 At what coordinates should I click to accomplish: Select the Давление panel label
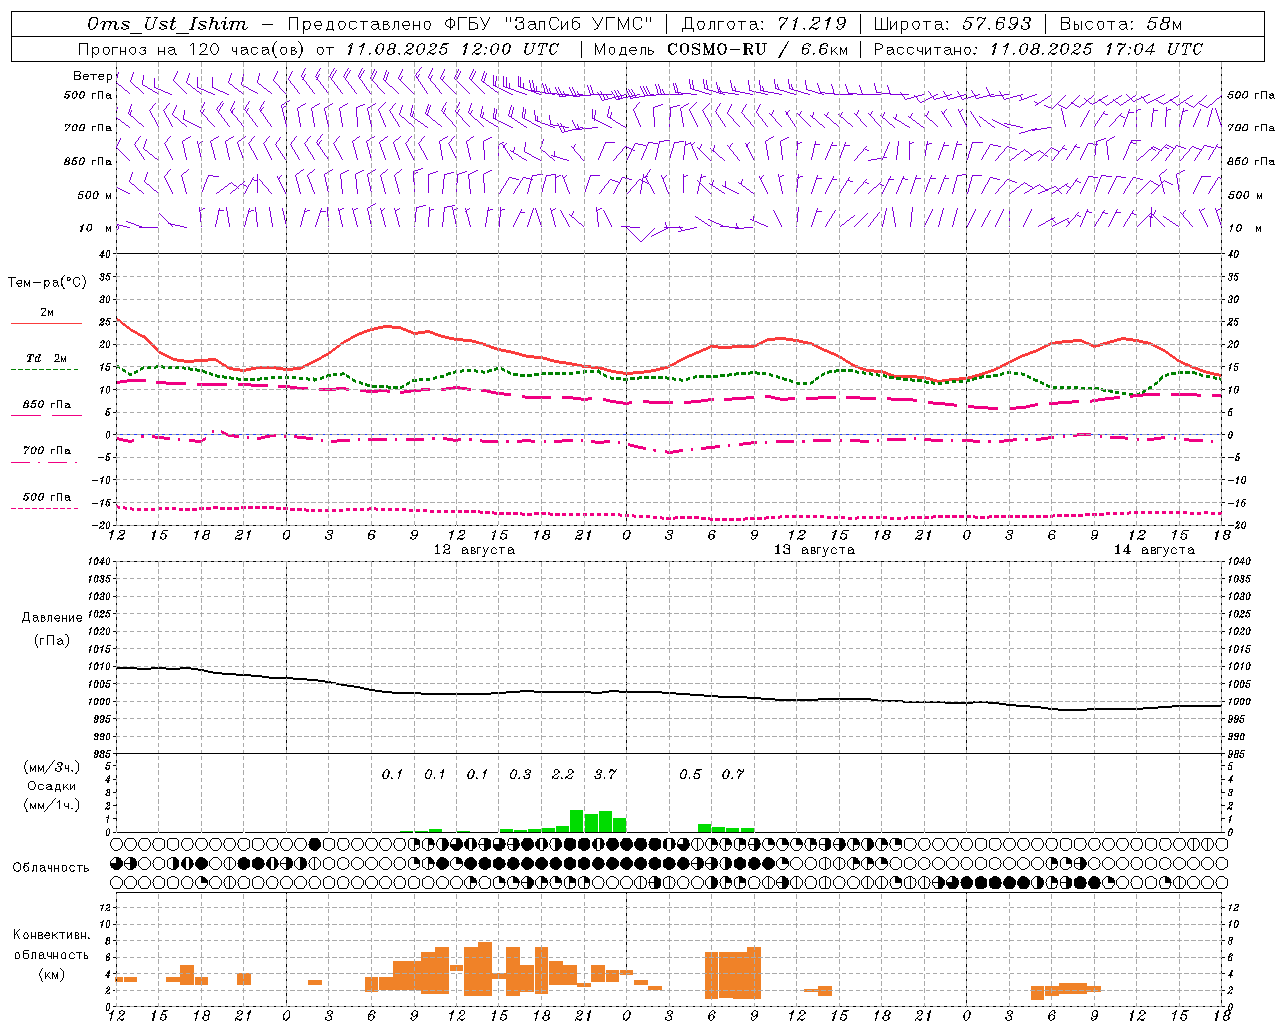[x=52, y=617]
